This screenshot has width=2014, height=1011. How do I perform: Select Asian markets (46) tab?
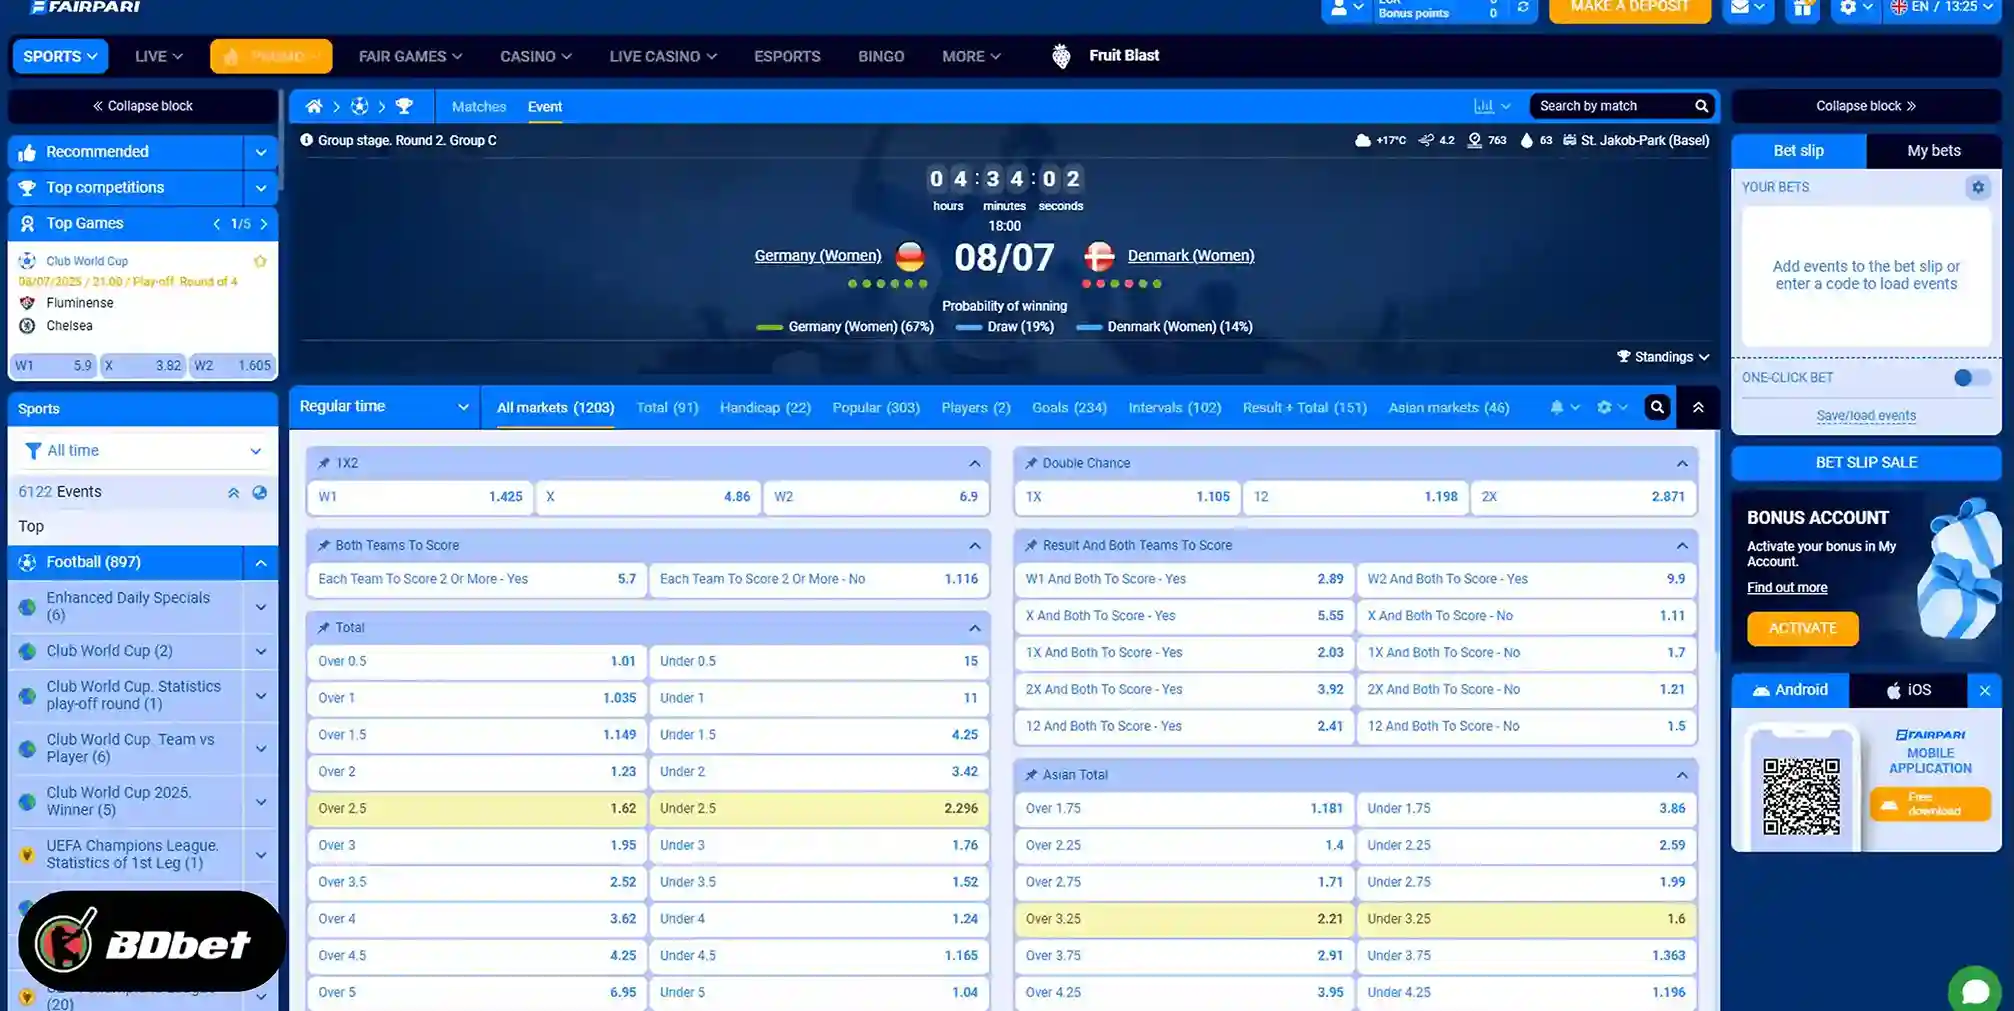[x=1448, y=408]
